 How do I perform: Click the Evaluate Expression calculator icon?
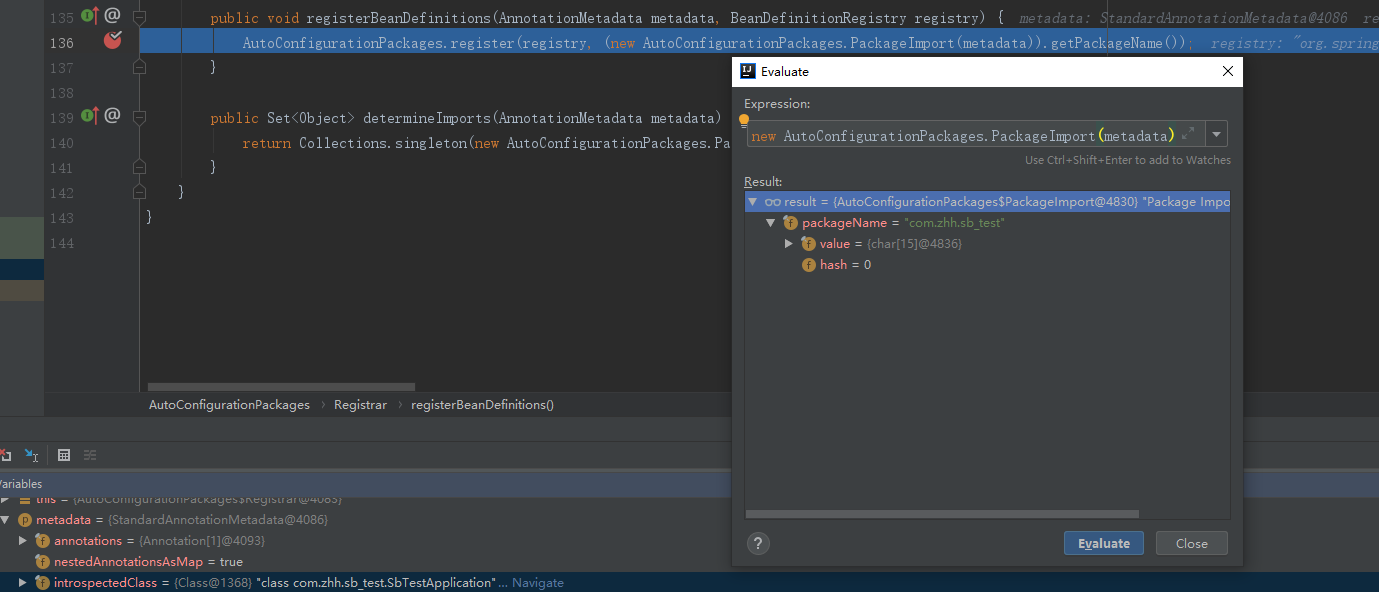coord(64,455)
